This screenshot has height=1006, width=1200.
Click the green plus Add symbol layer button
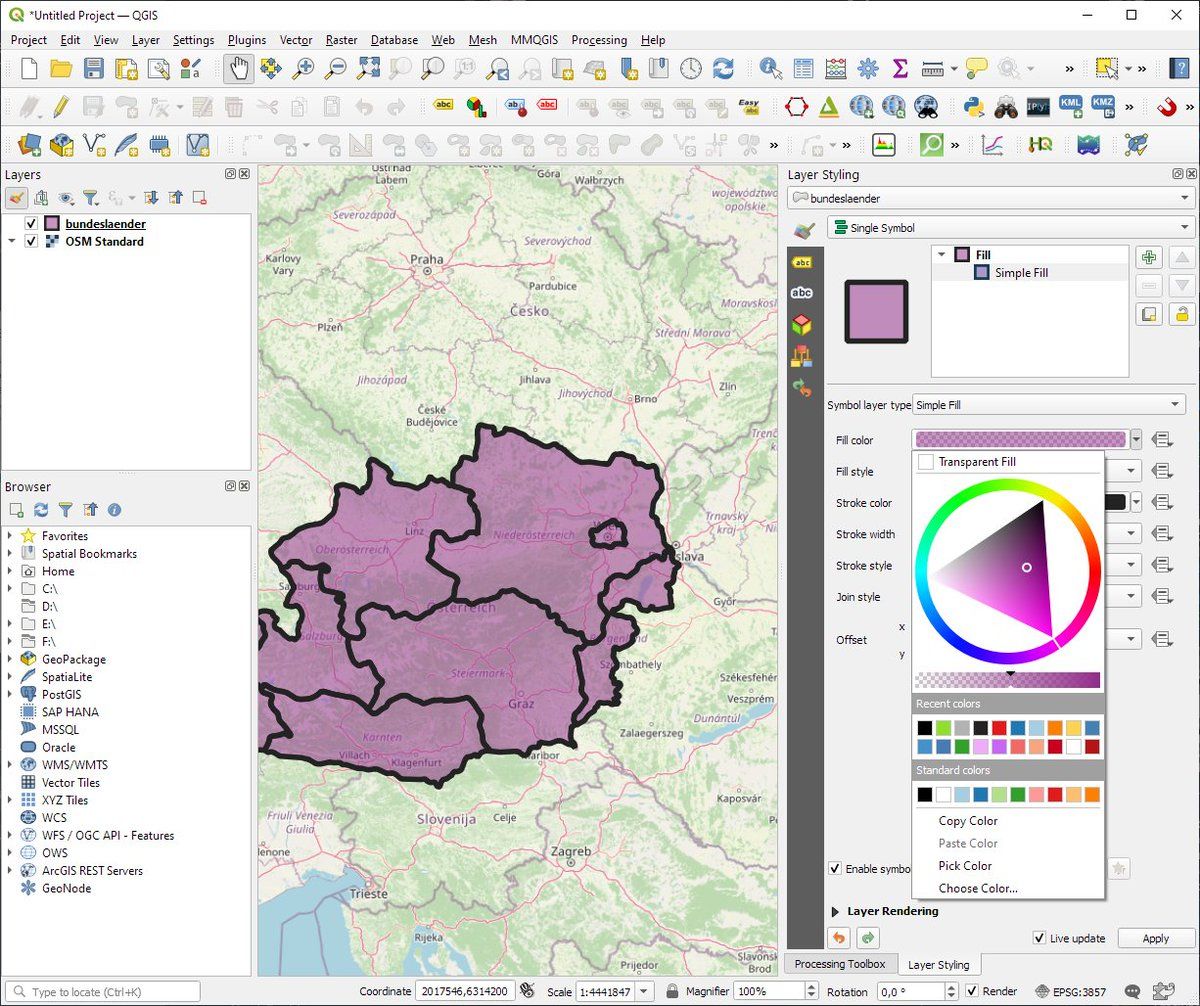pos(1149,257)
